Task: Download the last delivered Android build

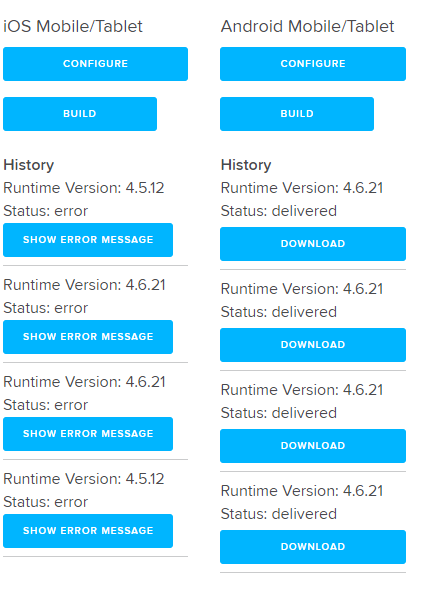Action: pyautogui.click(x=313, y=547)
